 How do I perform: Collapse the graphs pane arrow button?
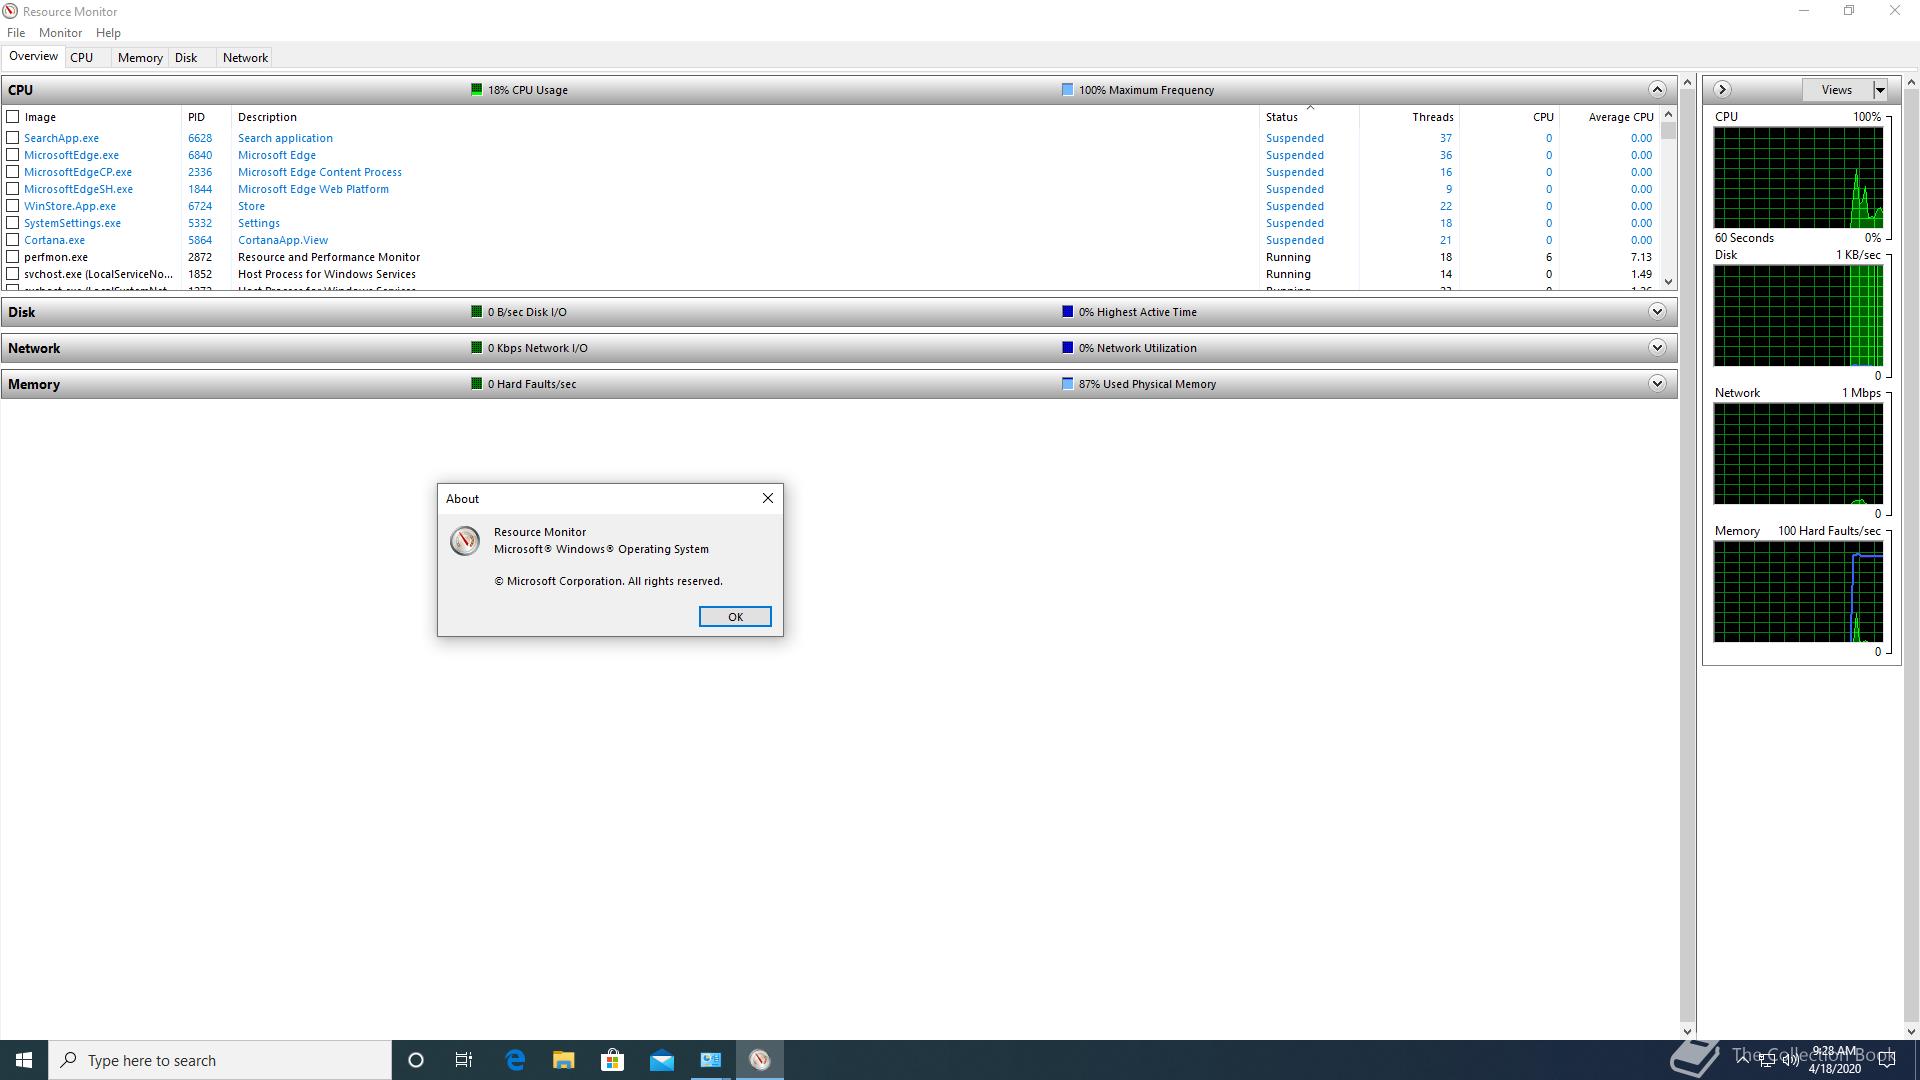pyautogui.click(x=1722, y=90)
